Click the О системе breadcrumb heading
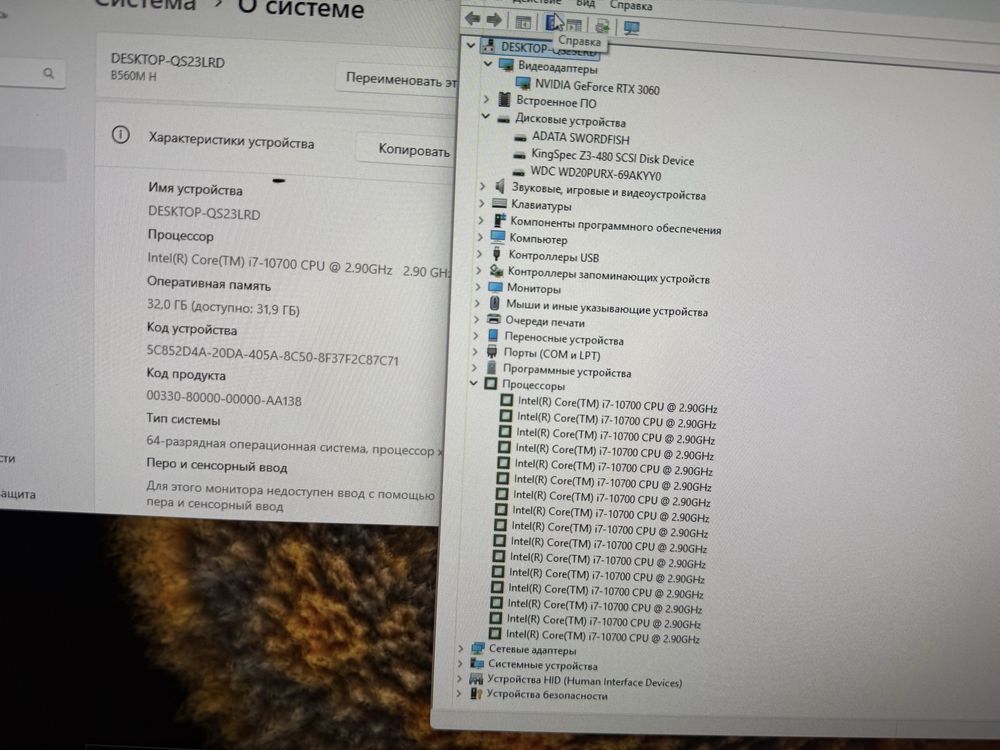 point(301,8)
